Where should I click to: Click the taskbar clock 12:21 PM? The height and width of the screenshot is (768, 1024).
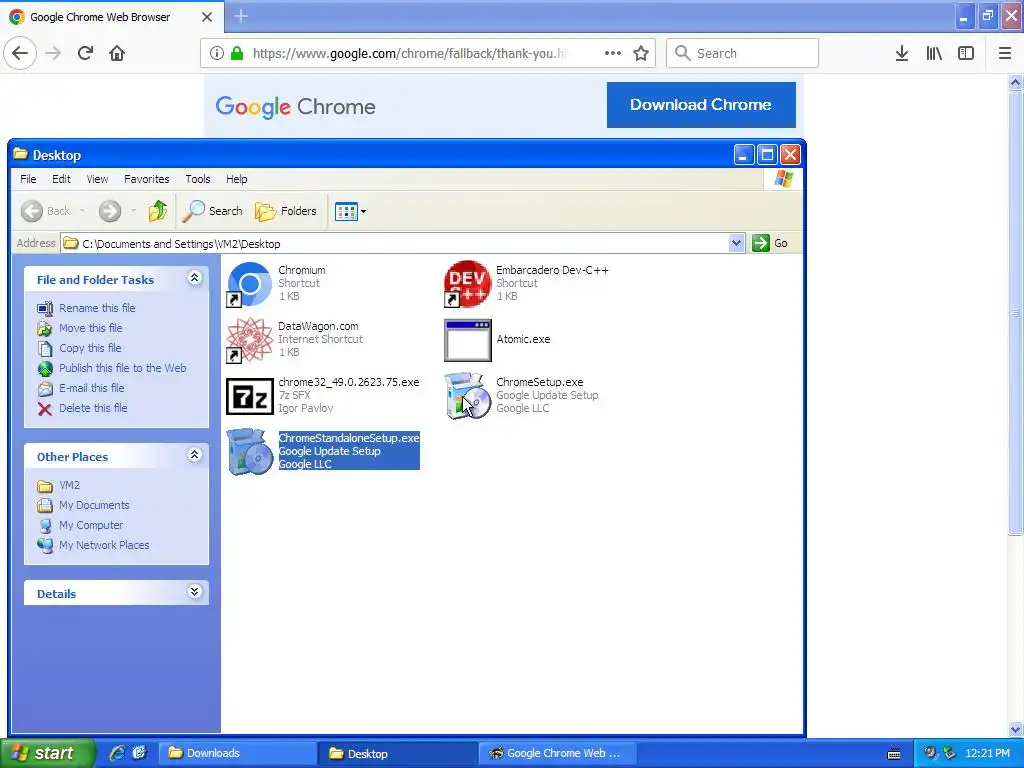pos(987,754)
